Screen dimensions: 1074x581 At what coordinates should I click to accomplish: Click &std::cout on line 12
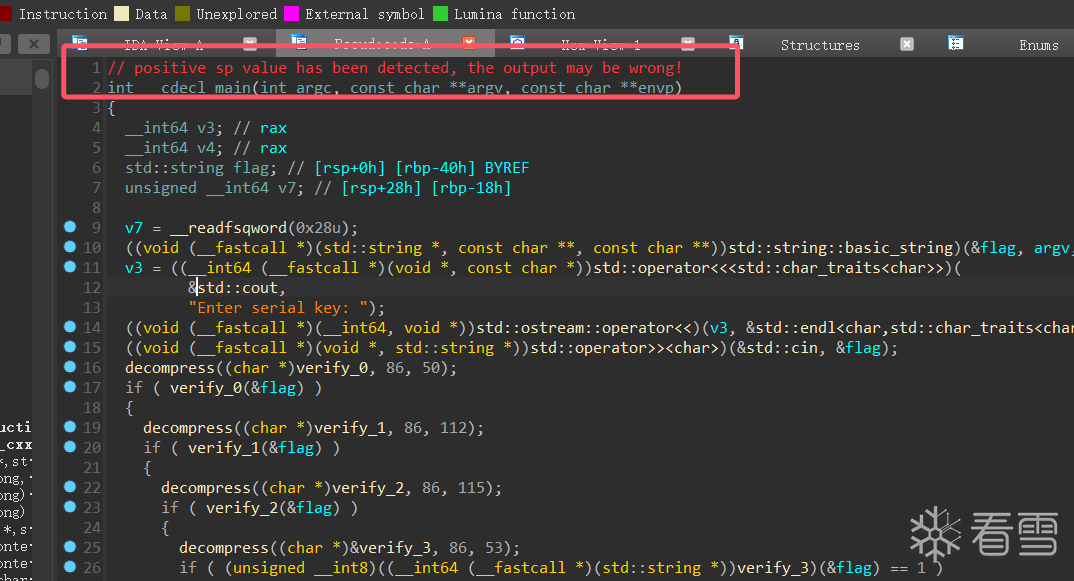(233, 288)
